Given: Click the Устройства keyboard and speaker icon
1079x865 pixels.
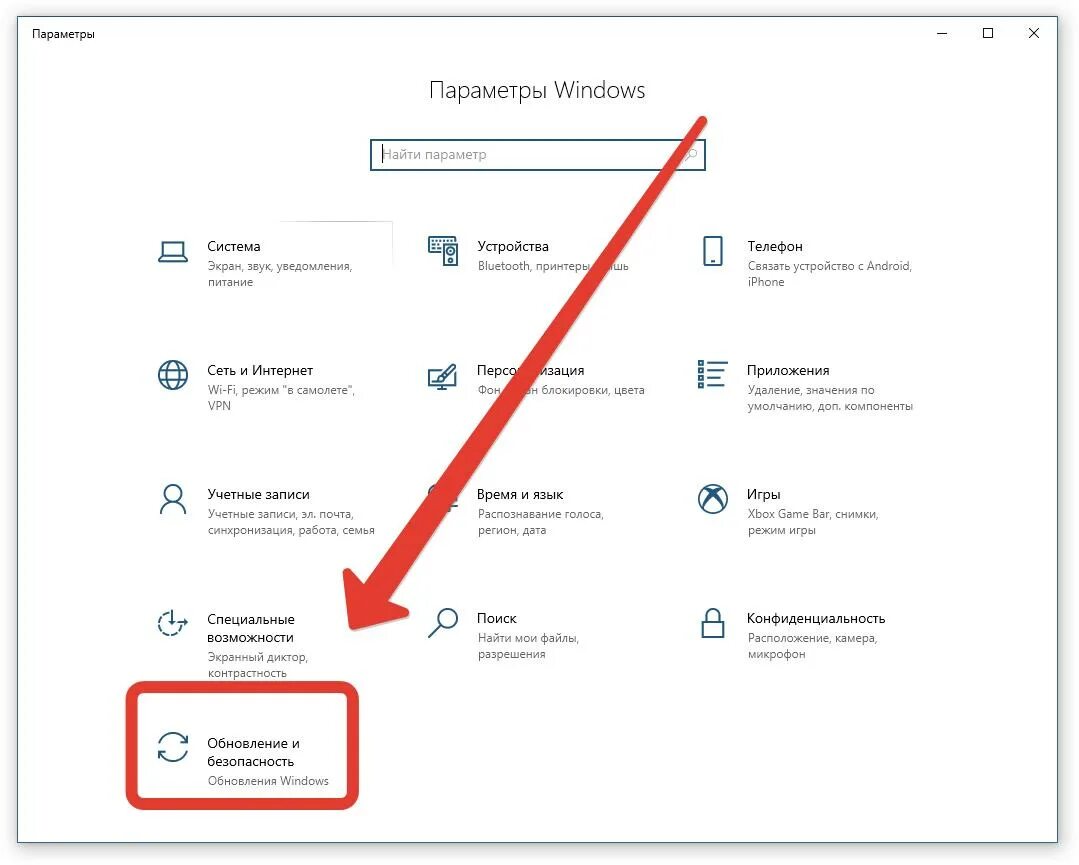Looking at the screenshot, I should tap(443, 251).
